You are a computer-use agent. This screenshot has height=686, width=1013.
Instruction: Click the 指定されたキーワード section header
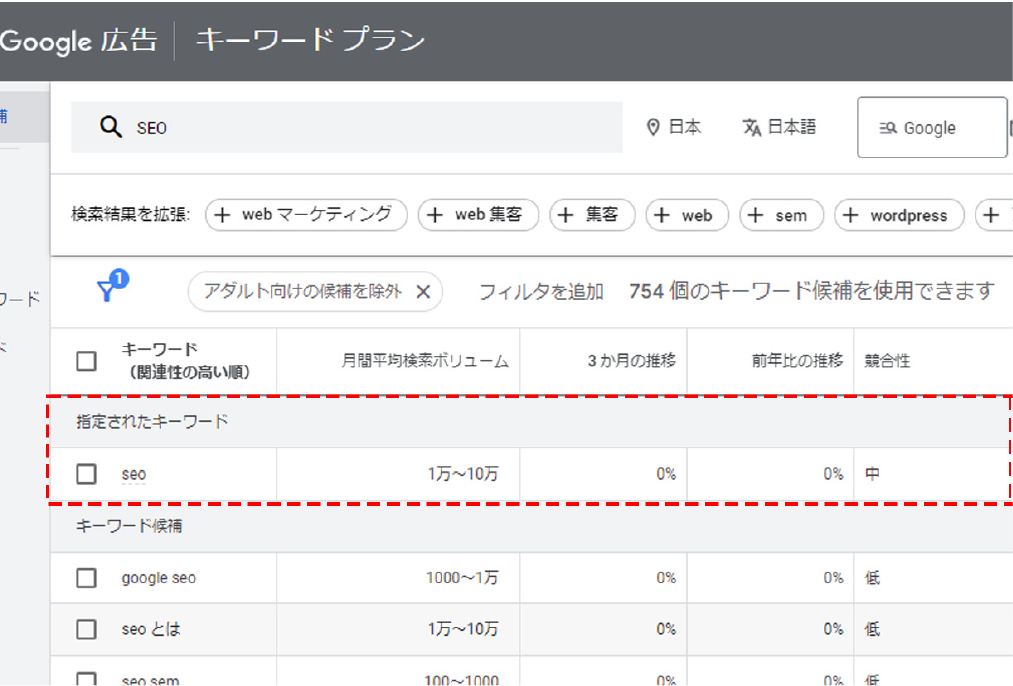152,422
